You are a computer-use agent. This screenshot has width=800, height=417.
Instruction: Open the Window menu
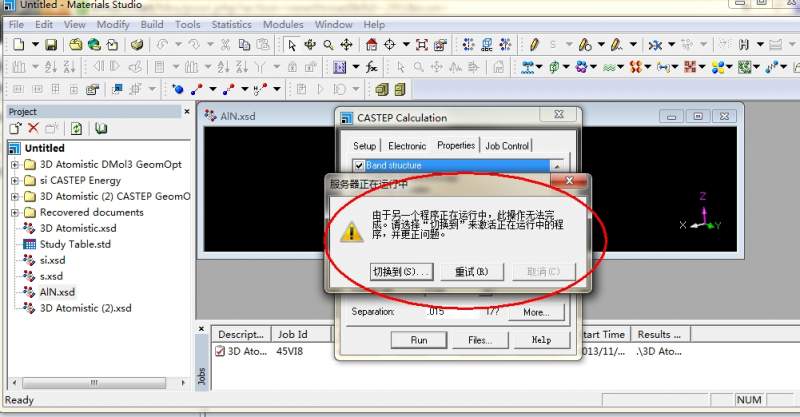coord(333,24)
